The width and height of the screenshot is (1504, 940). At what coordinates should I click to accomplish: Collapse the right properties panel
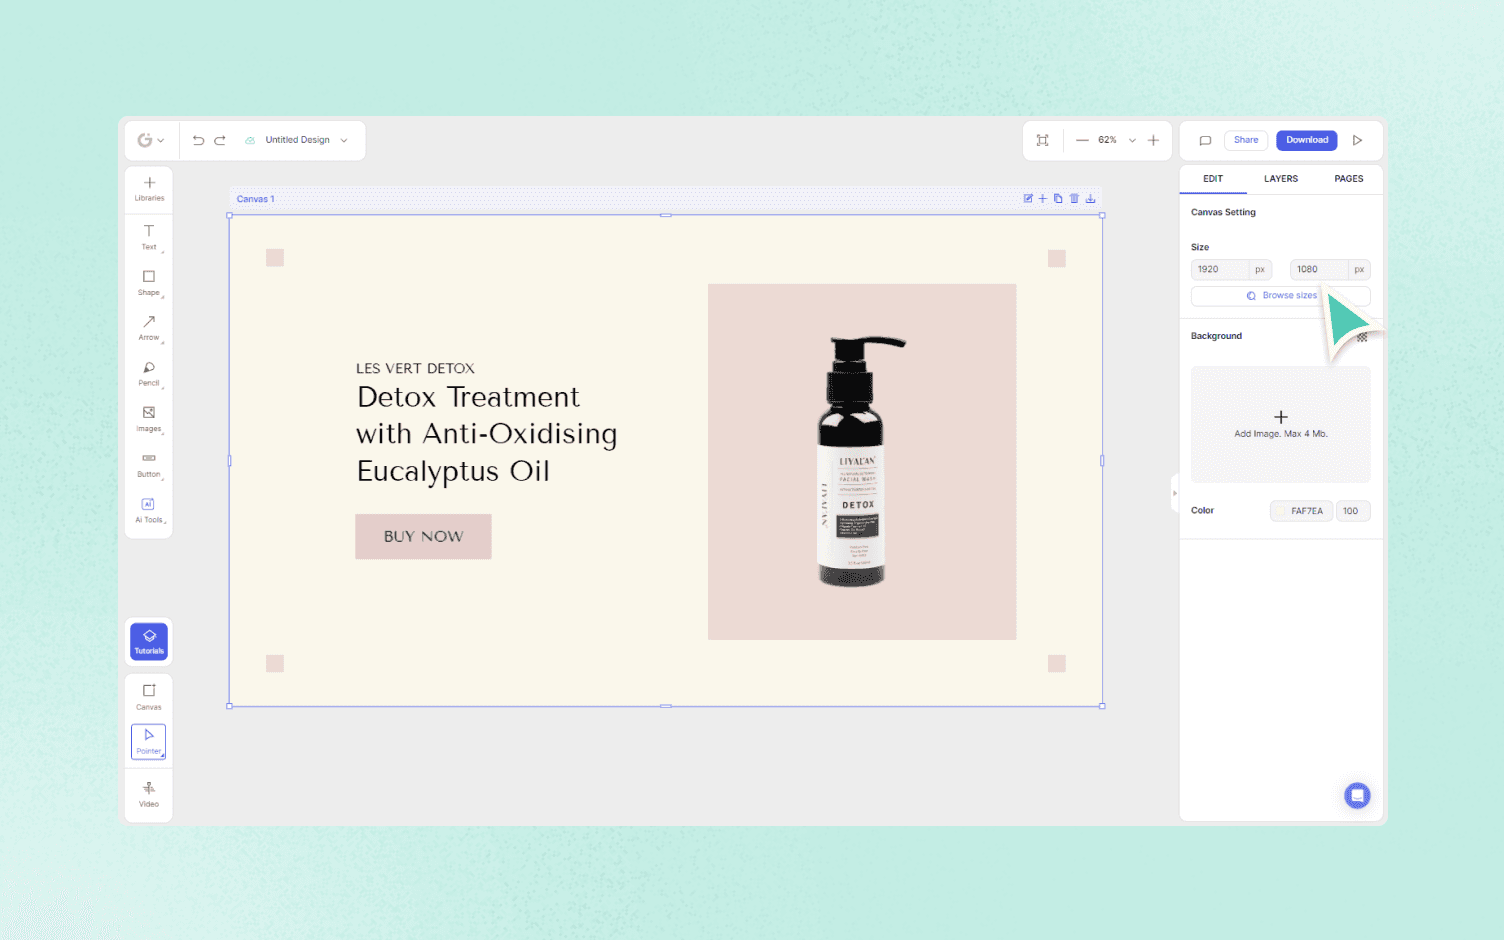[1175, 494]
